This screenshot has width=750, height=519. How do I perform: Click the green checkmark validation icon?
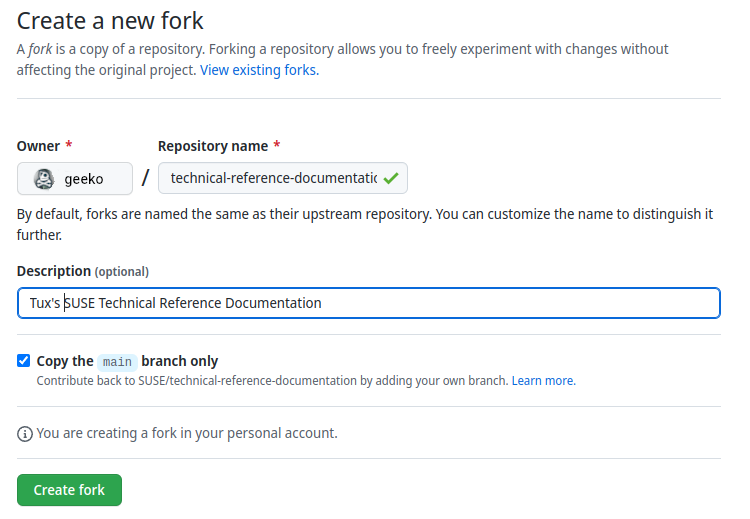coord(391,179)
